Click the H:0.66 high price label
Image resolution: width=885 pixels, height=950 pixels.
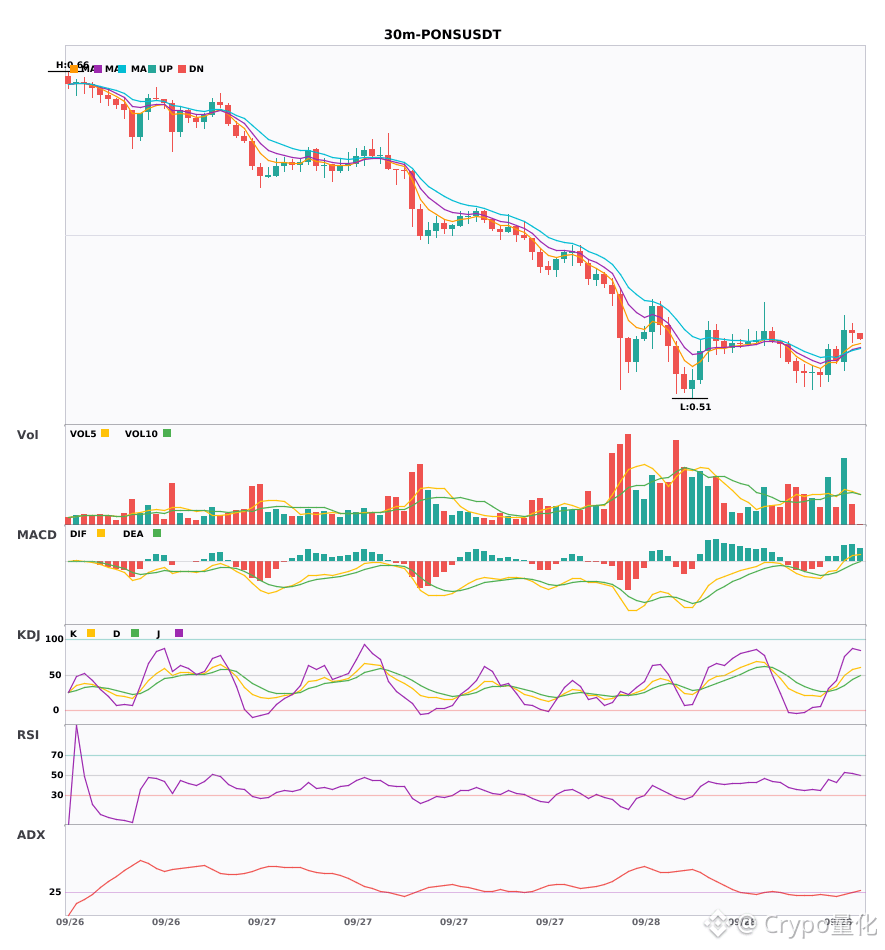point(72,65)
